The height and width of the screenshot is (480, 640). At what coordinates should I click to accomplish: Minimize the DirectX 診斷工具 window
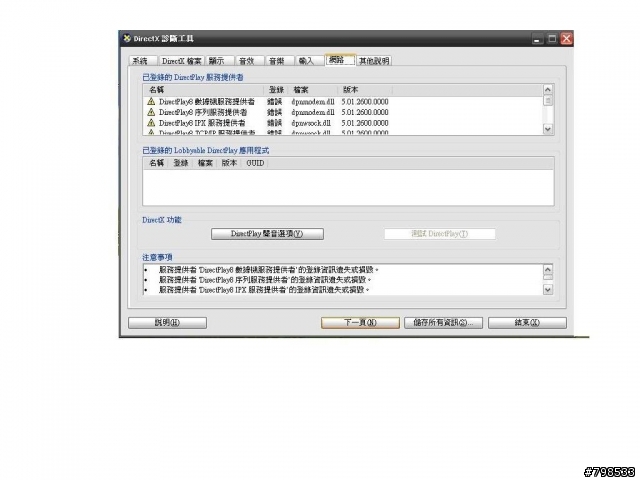(537, 39)
